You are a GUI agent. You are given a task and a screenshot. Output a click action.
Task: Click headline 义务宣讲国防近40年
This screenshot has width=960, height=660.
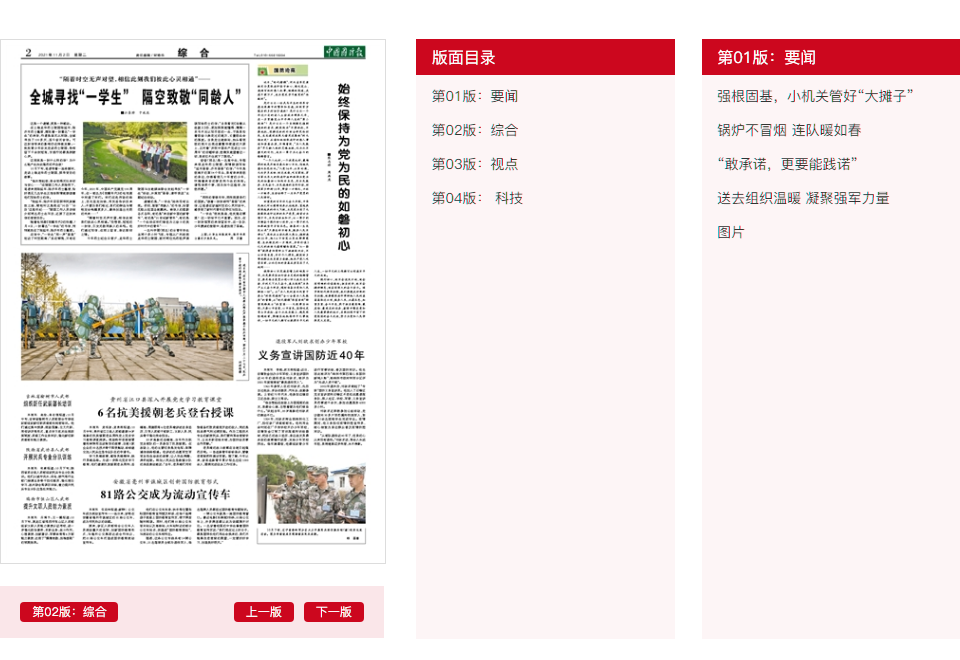point(311,355)
